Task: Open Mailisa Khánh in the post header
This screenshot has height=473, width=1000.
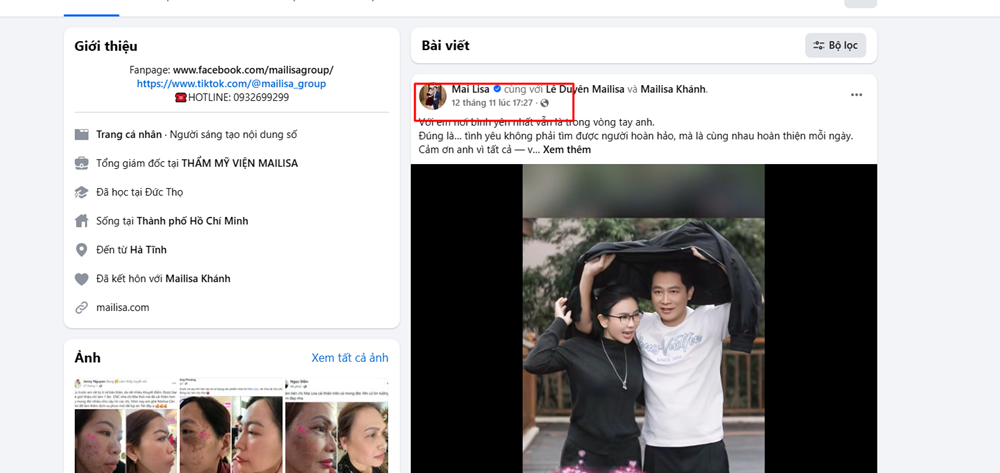Action: point(672,89)
